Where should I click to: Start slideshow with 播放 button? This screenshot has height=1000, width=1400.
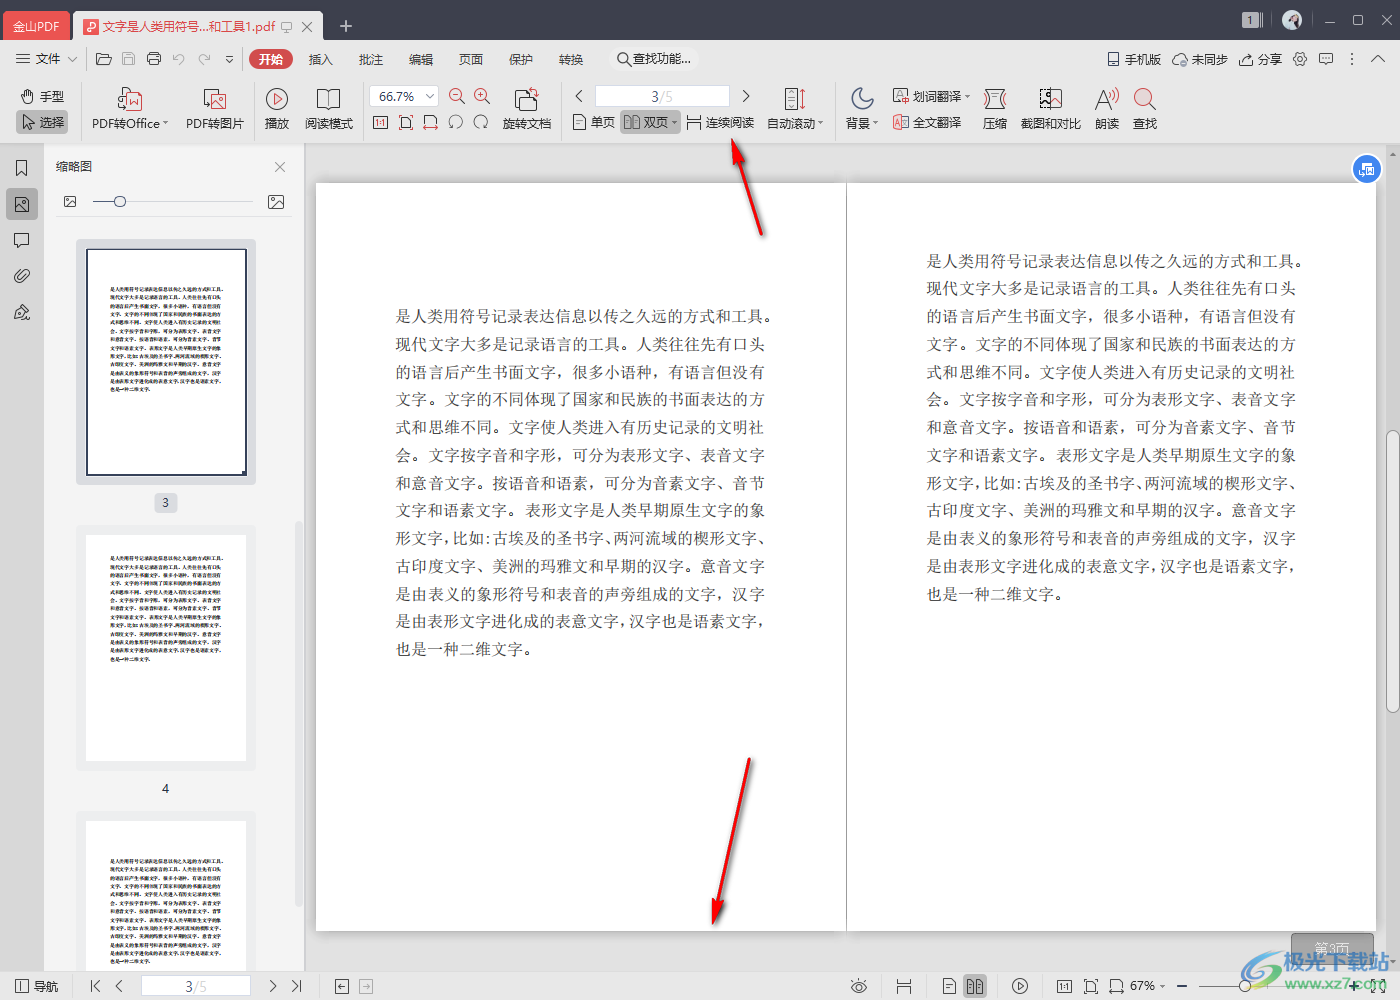277,109
